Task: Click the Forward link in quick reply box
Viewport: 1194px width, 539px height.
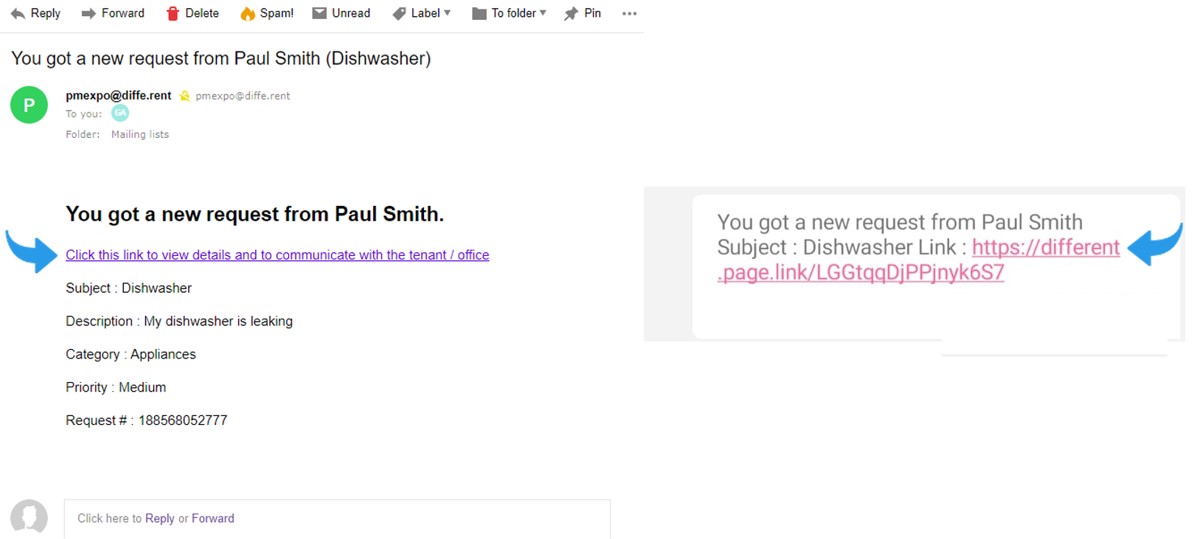Action: pos(213,518)
